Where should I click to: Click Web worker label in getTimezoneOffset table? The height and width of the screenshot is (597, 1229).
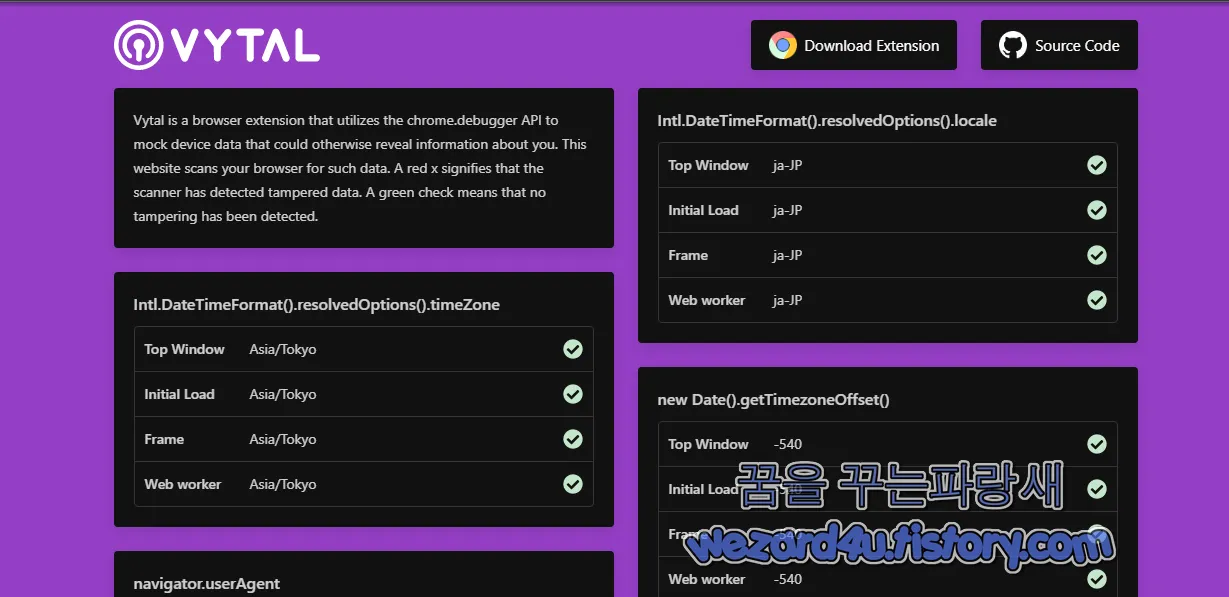[706, 579]
